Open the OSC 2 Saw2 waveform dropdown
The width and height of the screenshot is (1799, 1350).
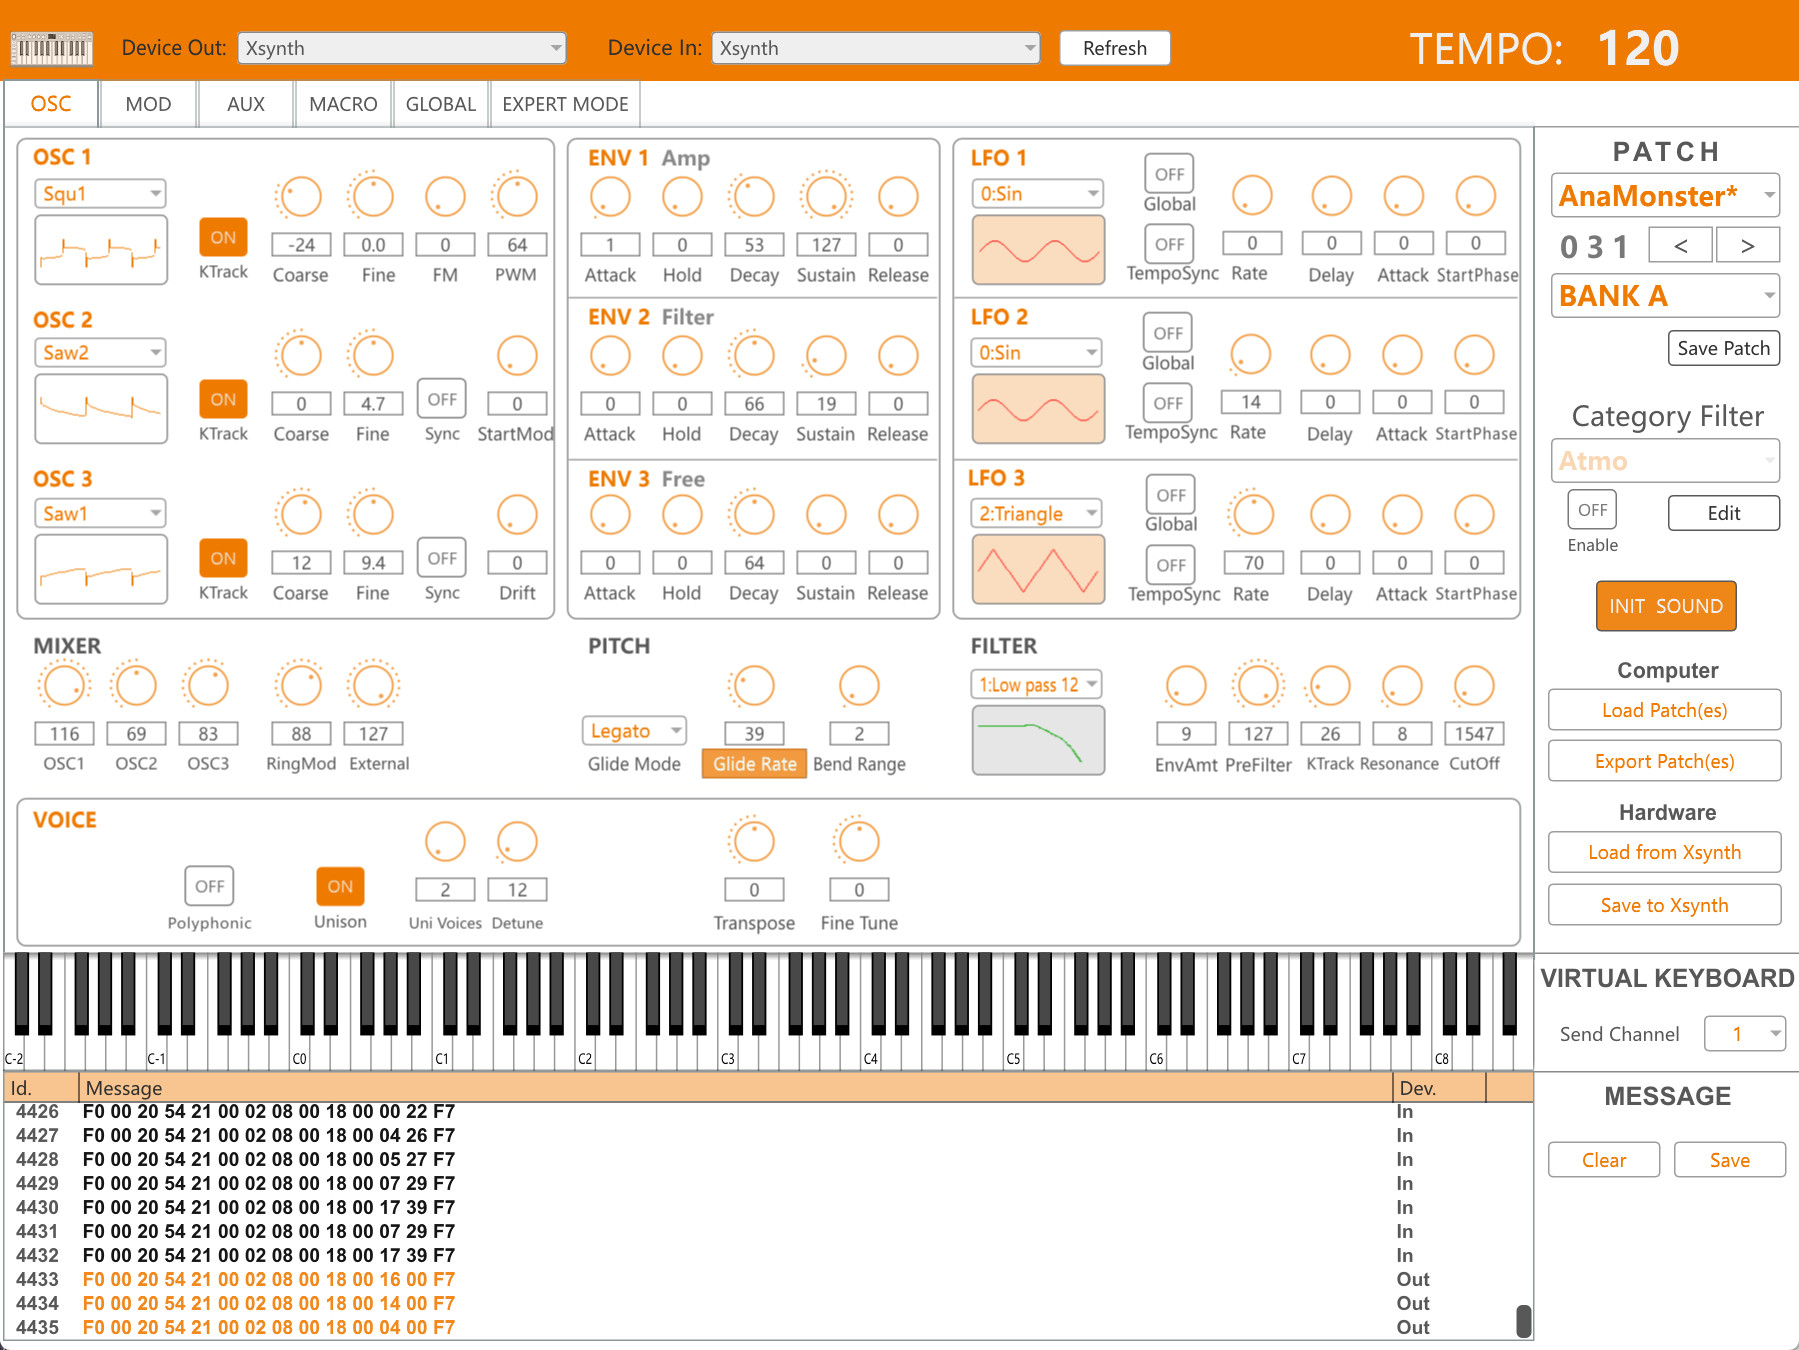[x=100, y=352]
